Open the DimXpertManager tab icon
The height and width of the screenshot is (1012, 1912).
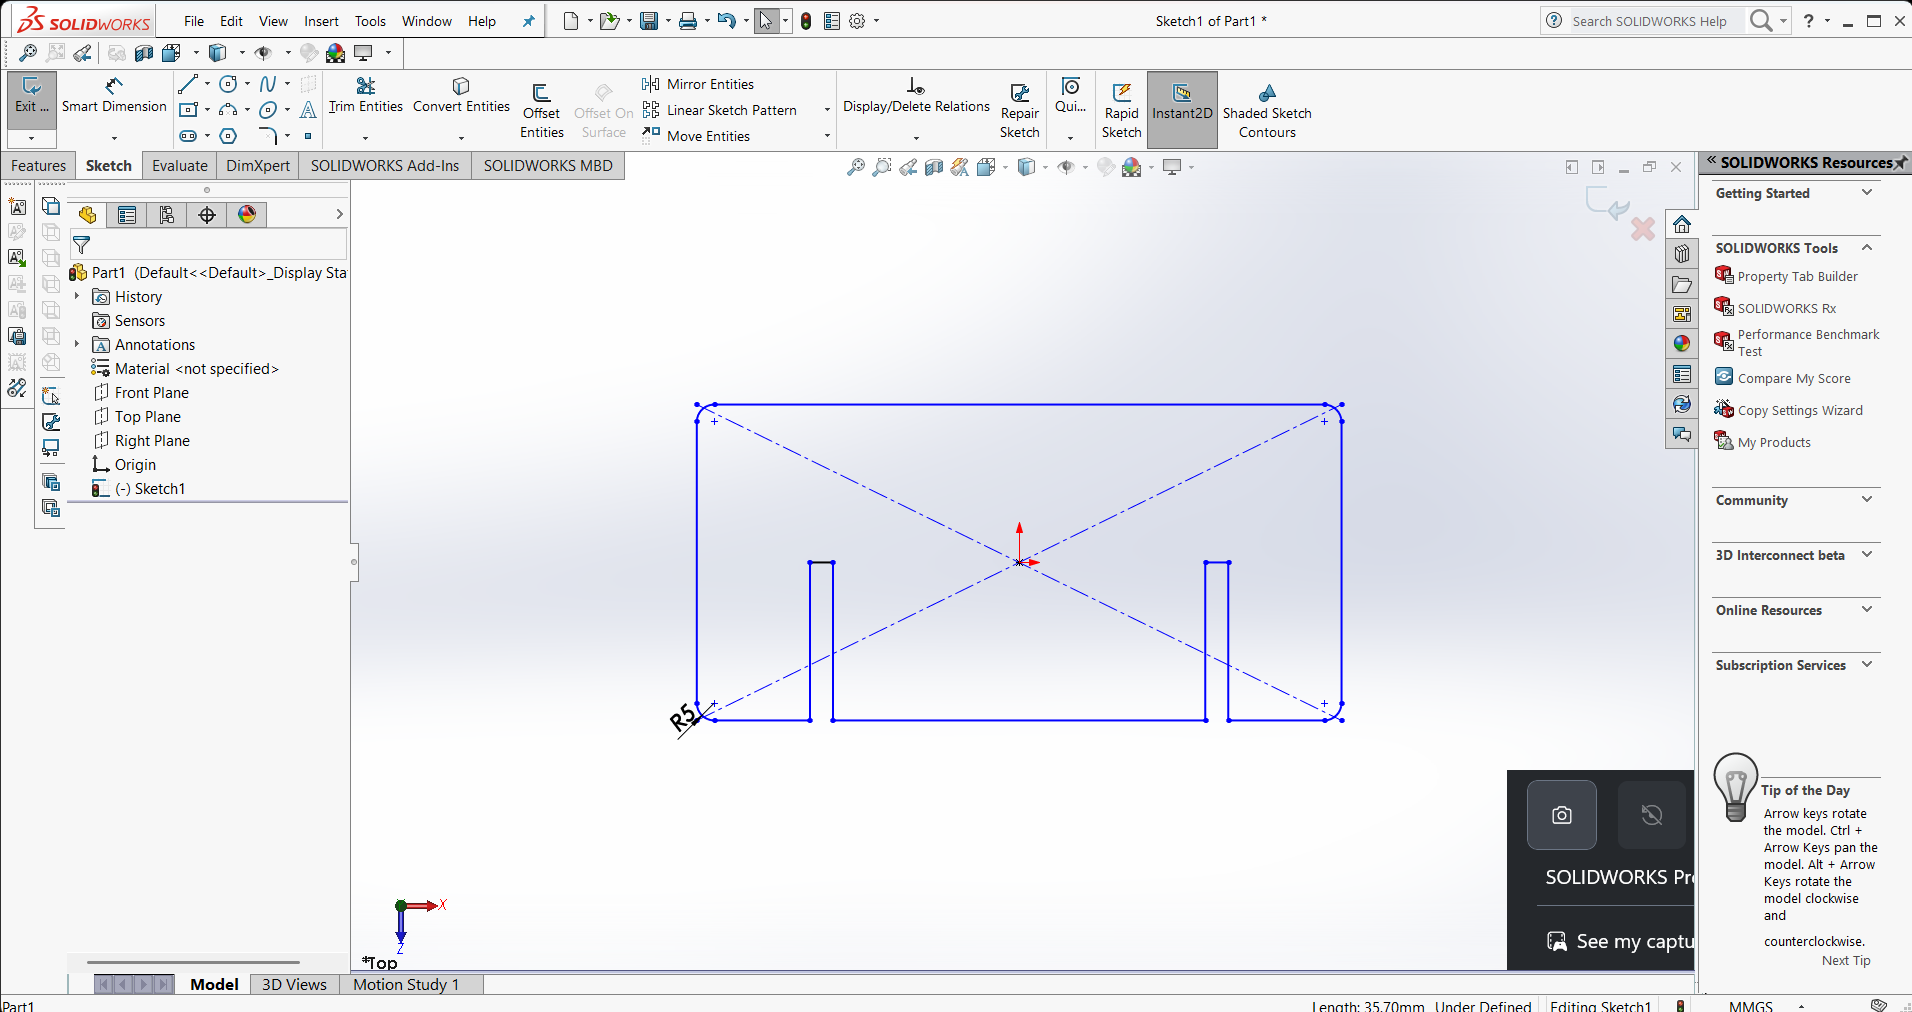207,214
